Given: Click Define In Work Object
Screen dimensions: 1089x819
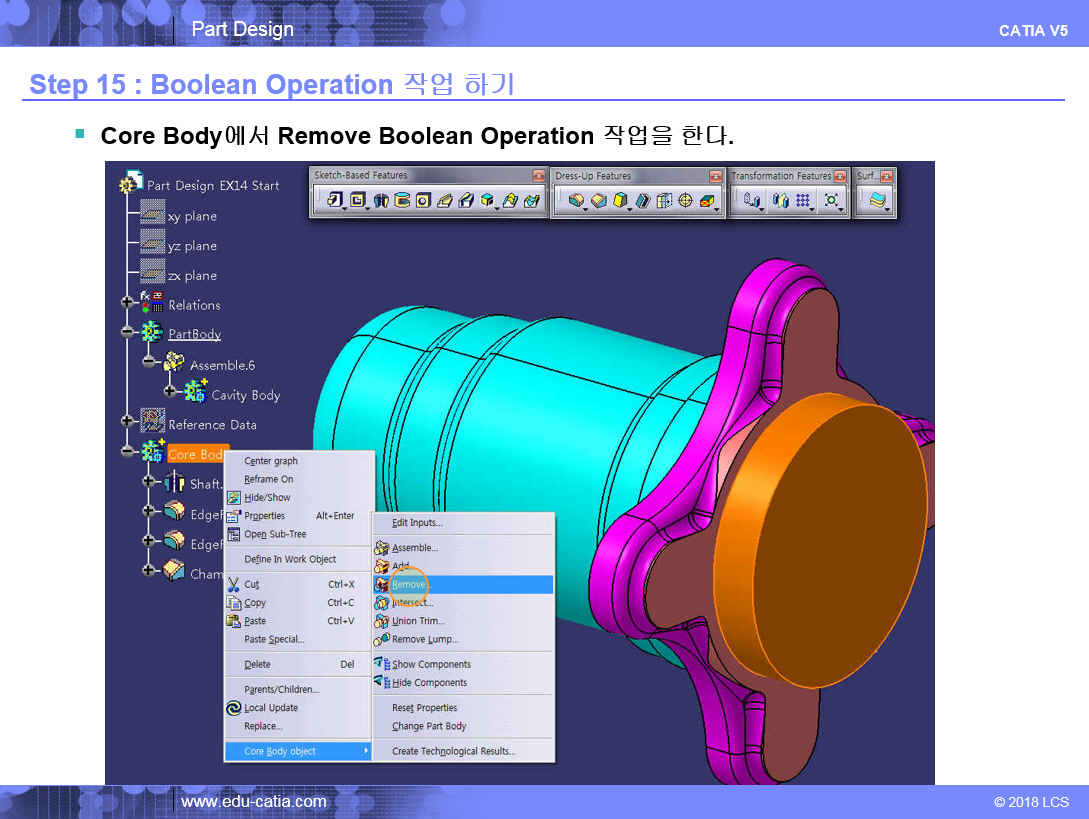Looking at the screenshot, I should pos(290,559).
